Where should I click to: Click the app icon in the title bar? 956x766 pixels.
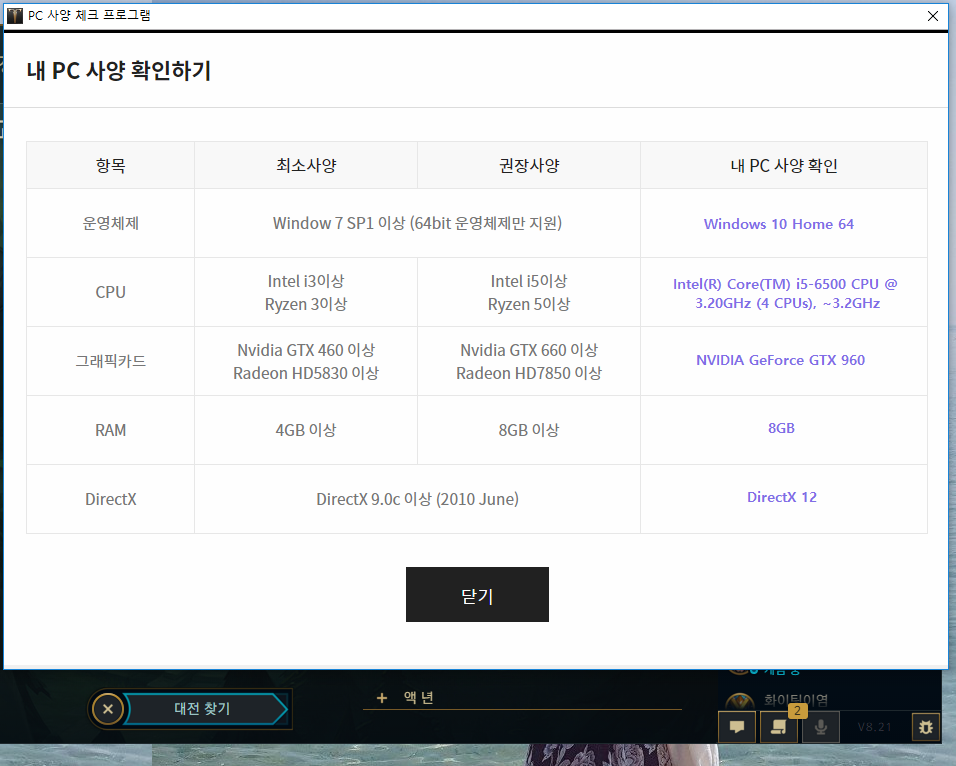(x=15, y=15)
